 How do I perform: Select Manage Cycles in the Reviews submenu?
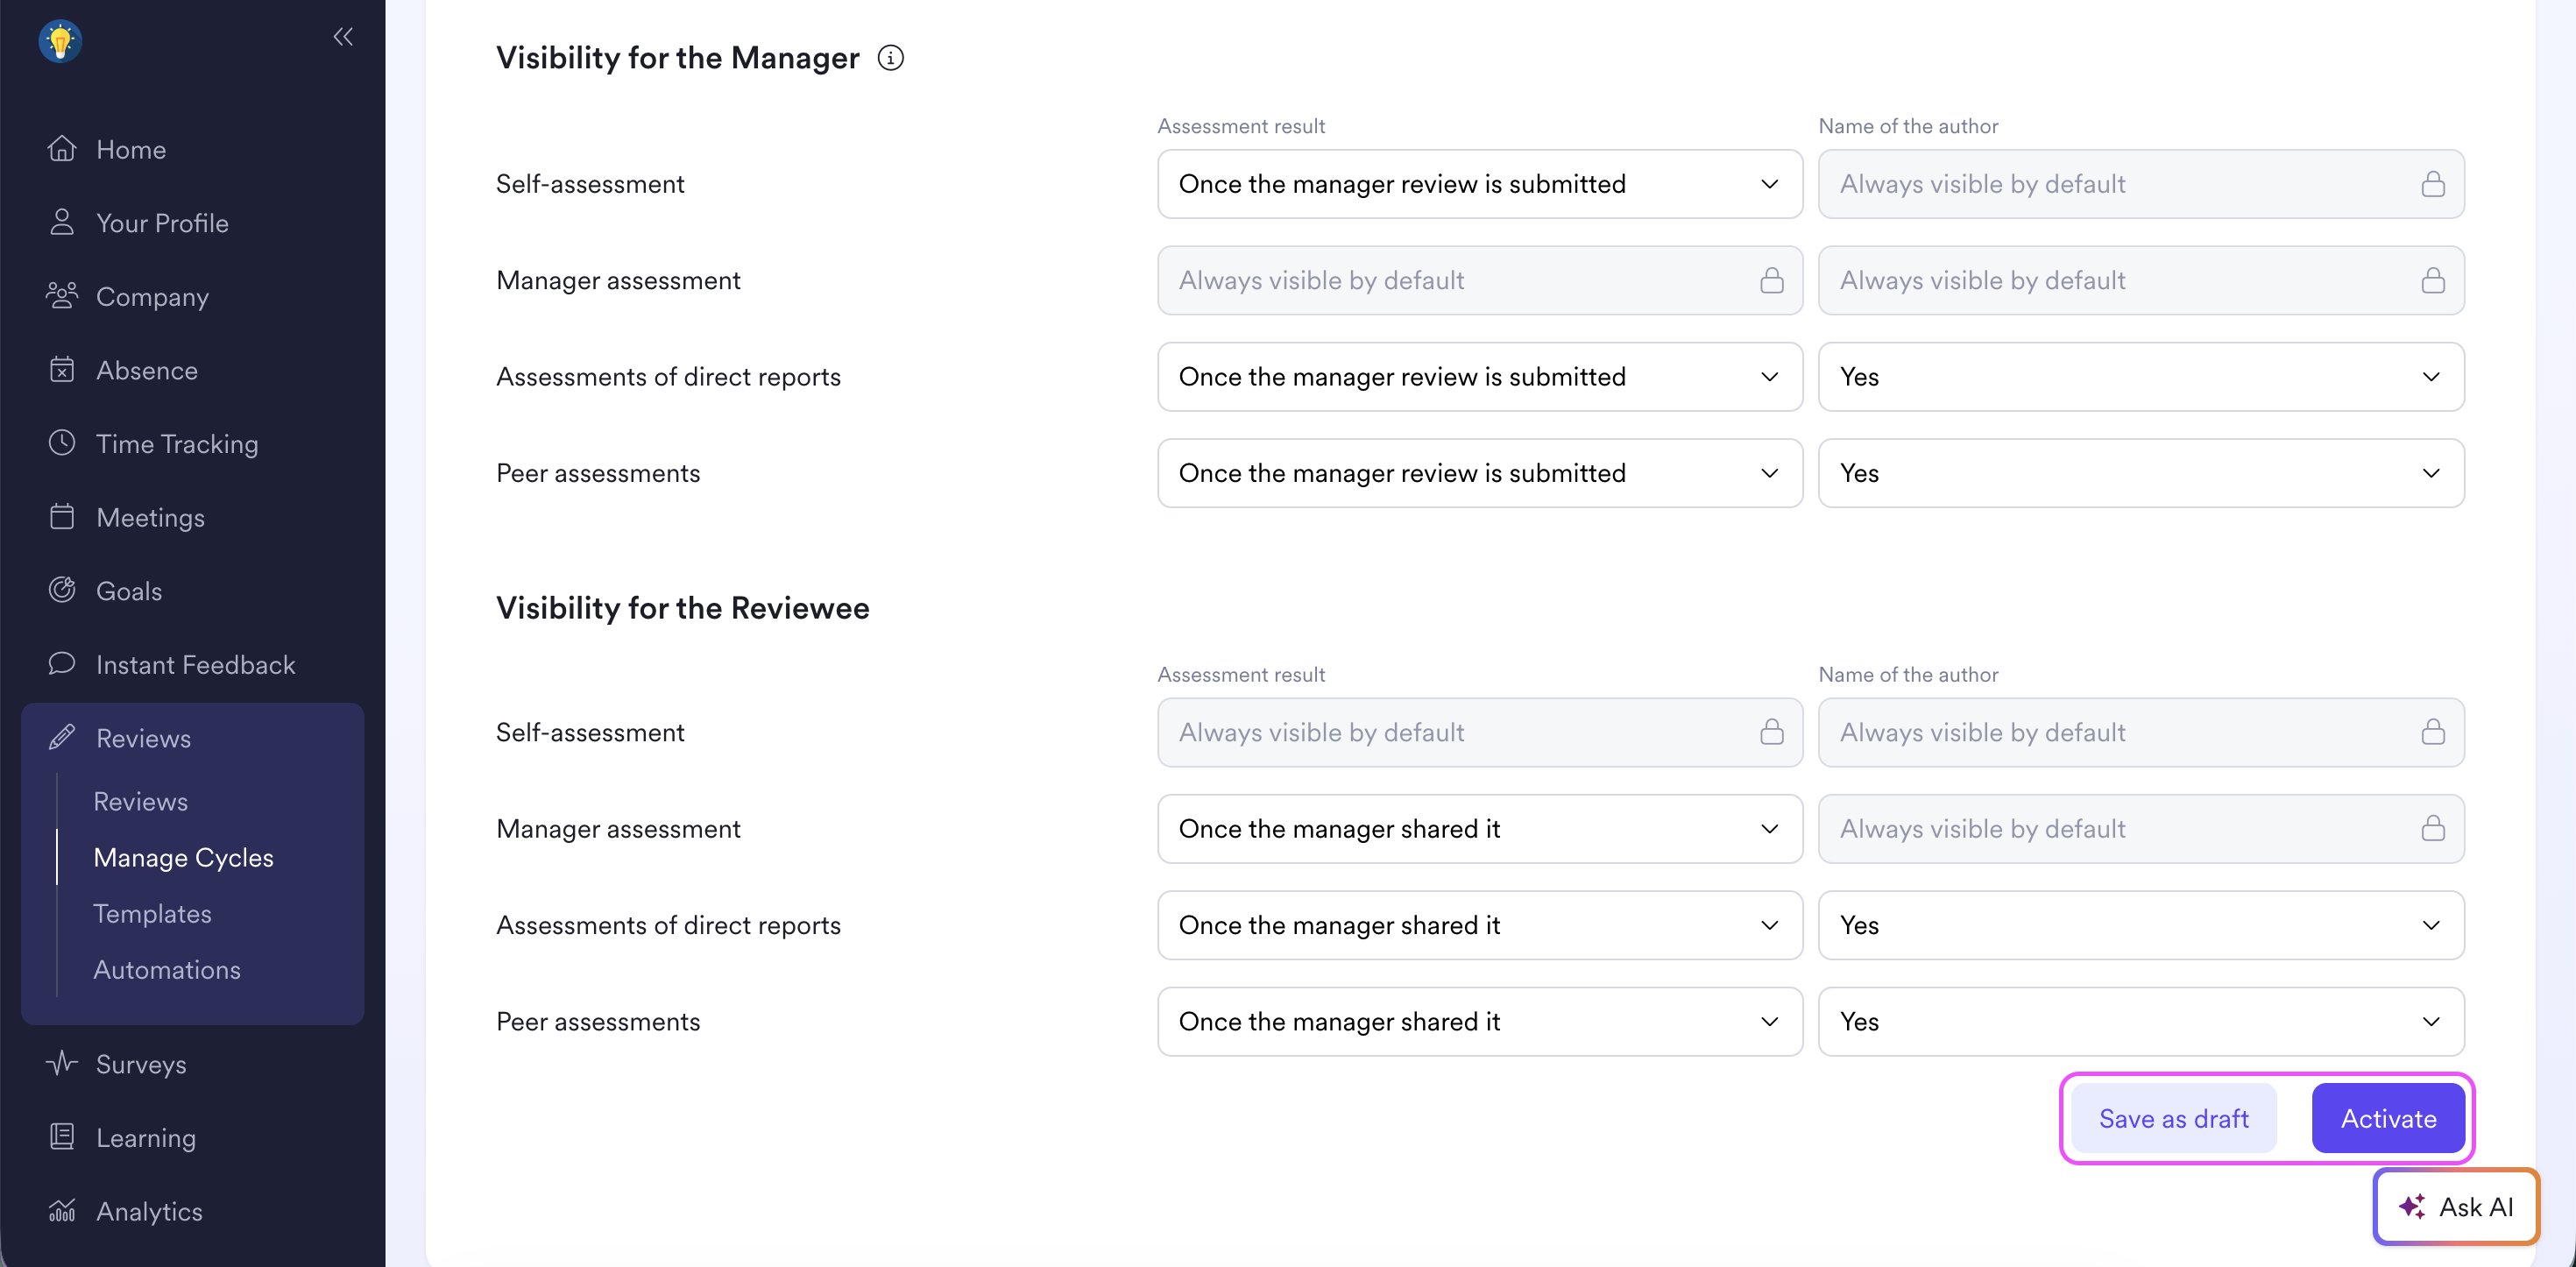pyautogui.click(x=183, y=857)
